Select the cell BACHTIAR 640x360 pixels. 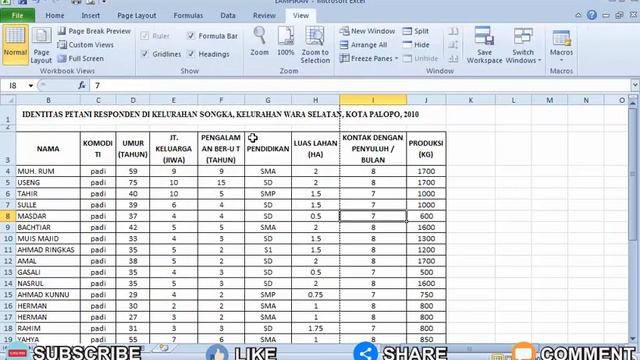point(48,227)
